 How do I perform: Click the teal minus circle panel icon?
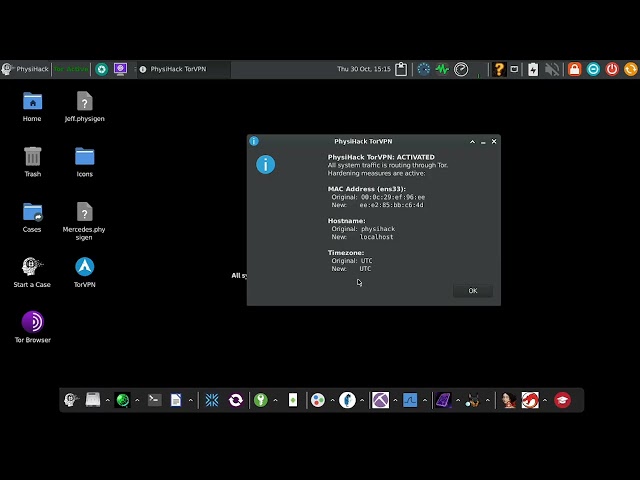[593, 69]
